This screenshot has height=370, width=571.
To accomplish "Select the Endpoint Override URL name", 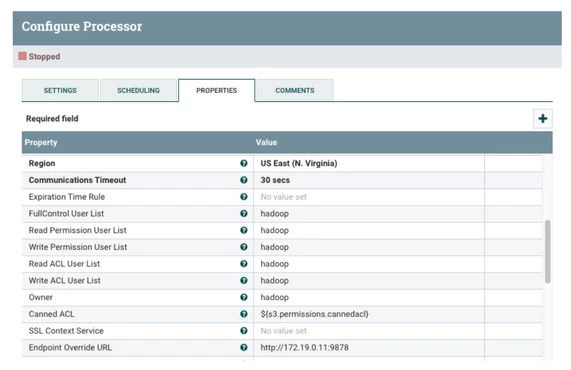I will pos(70,347).
